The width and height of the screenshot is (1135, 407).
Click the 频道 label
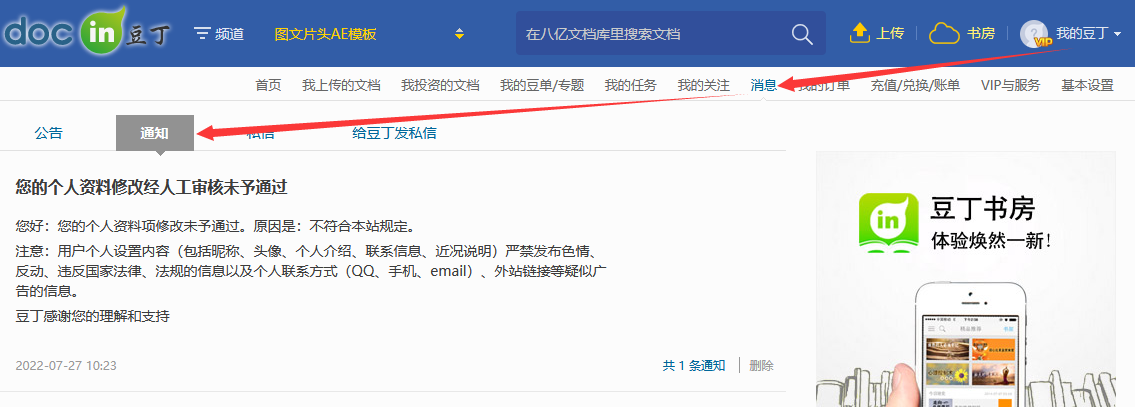pos(229,34)
